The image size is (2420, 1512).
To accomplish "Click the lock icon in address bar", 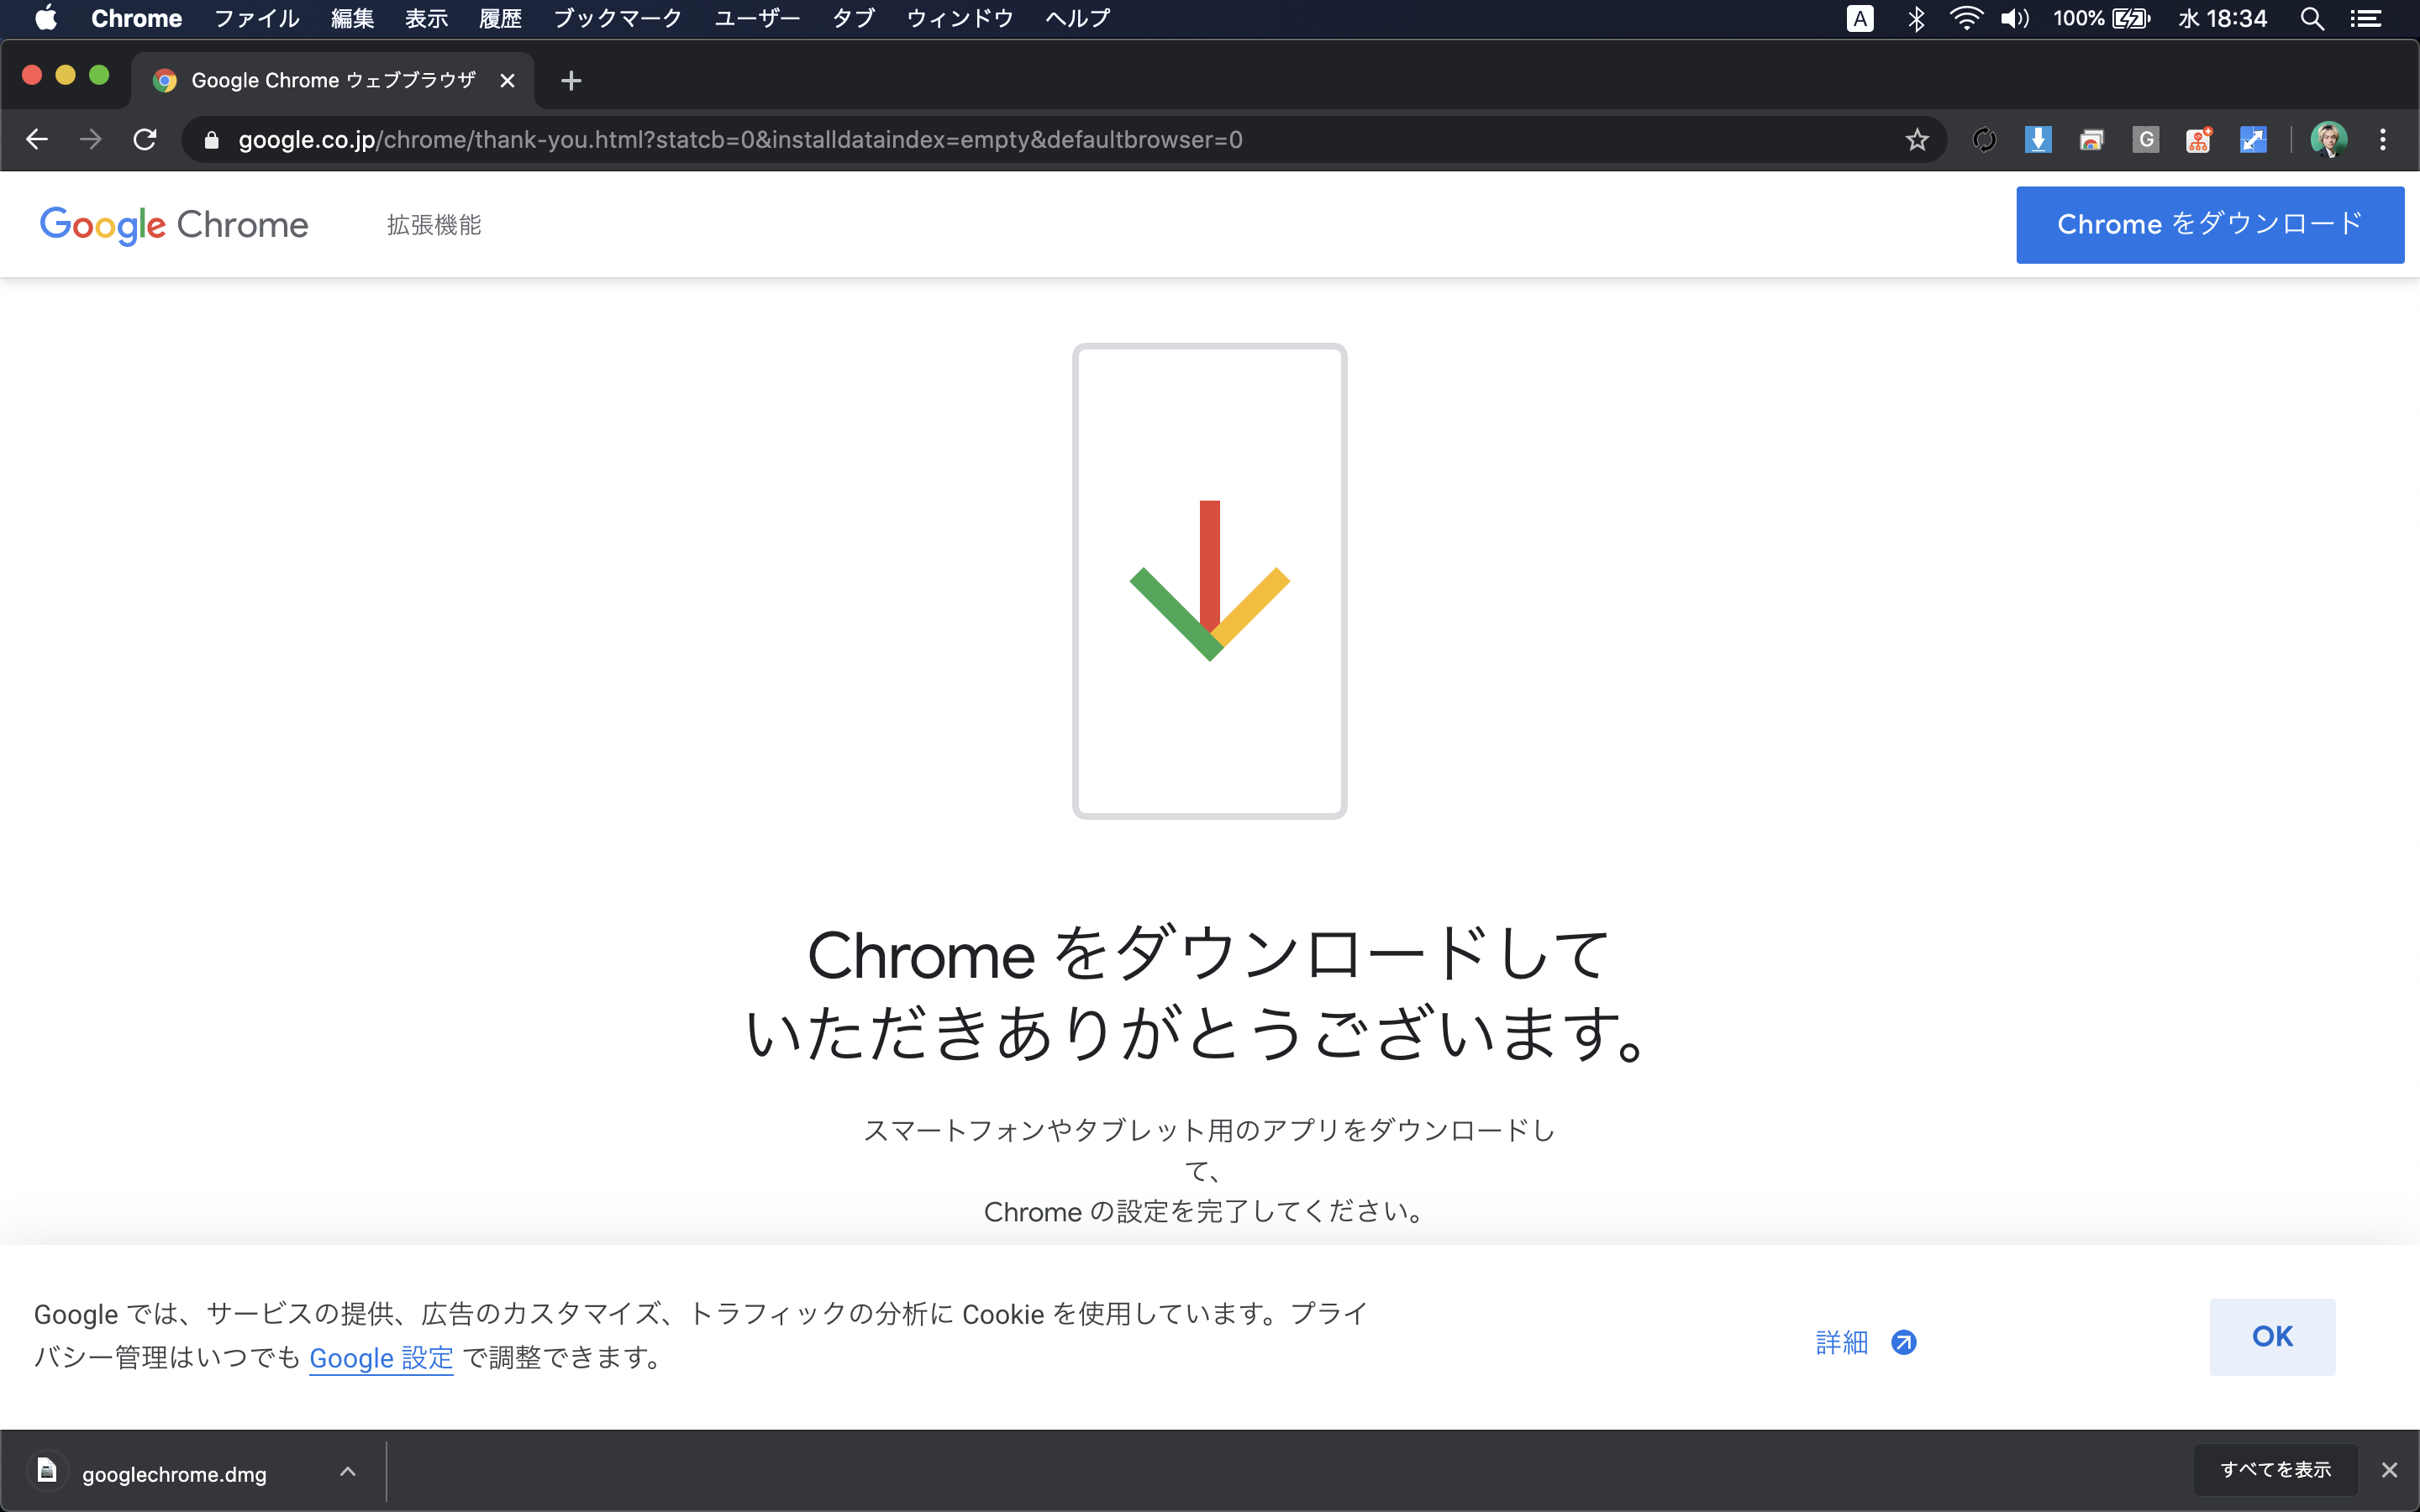I will [x=211, y=140].
